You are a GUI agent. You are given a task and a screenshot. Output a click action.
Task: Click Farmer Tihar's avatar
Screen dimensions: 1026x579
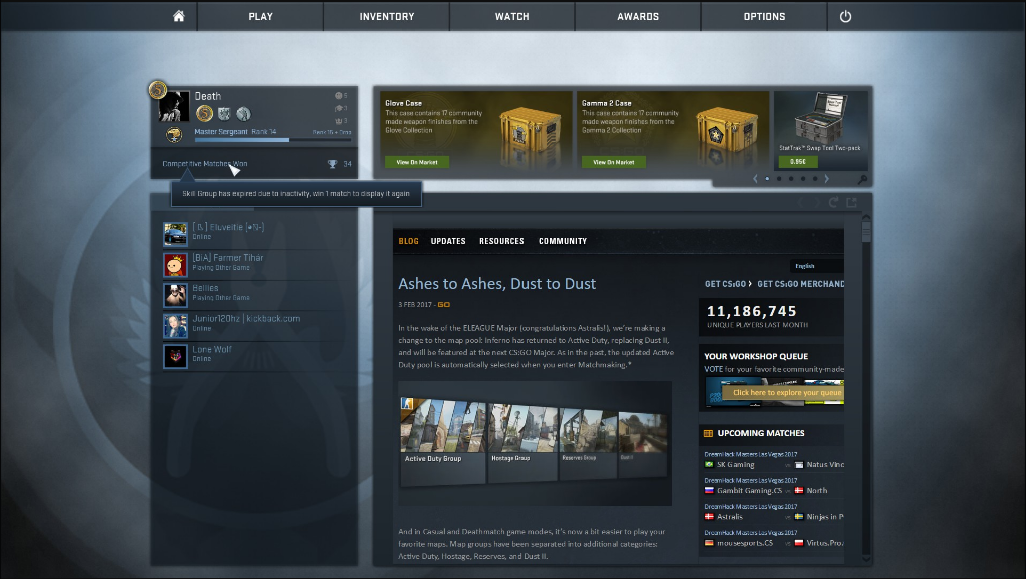175,264
